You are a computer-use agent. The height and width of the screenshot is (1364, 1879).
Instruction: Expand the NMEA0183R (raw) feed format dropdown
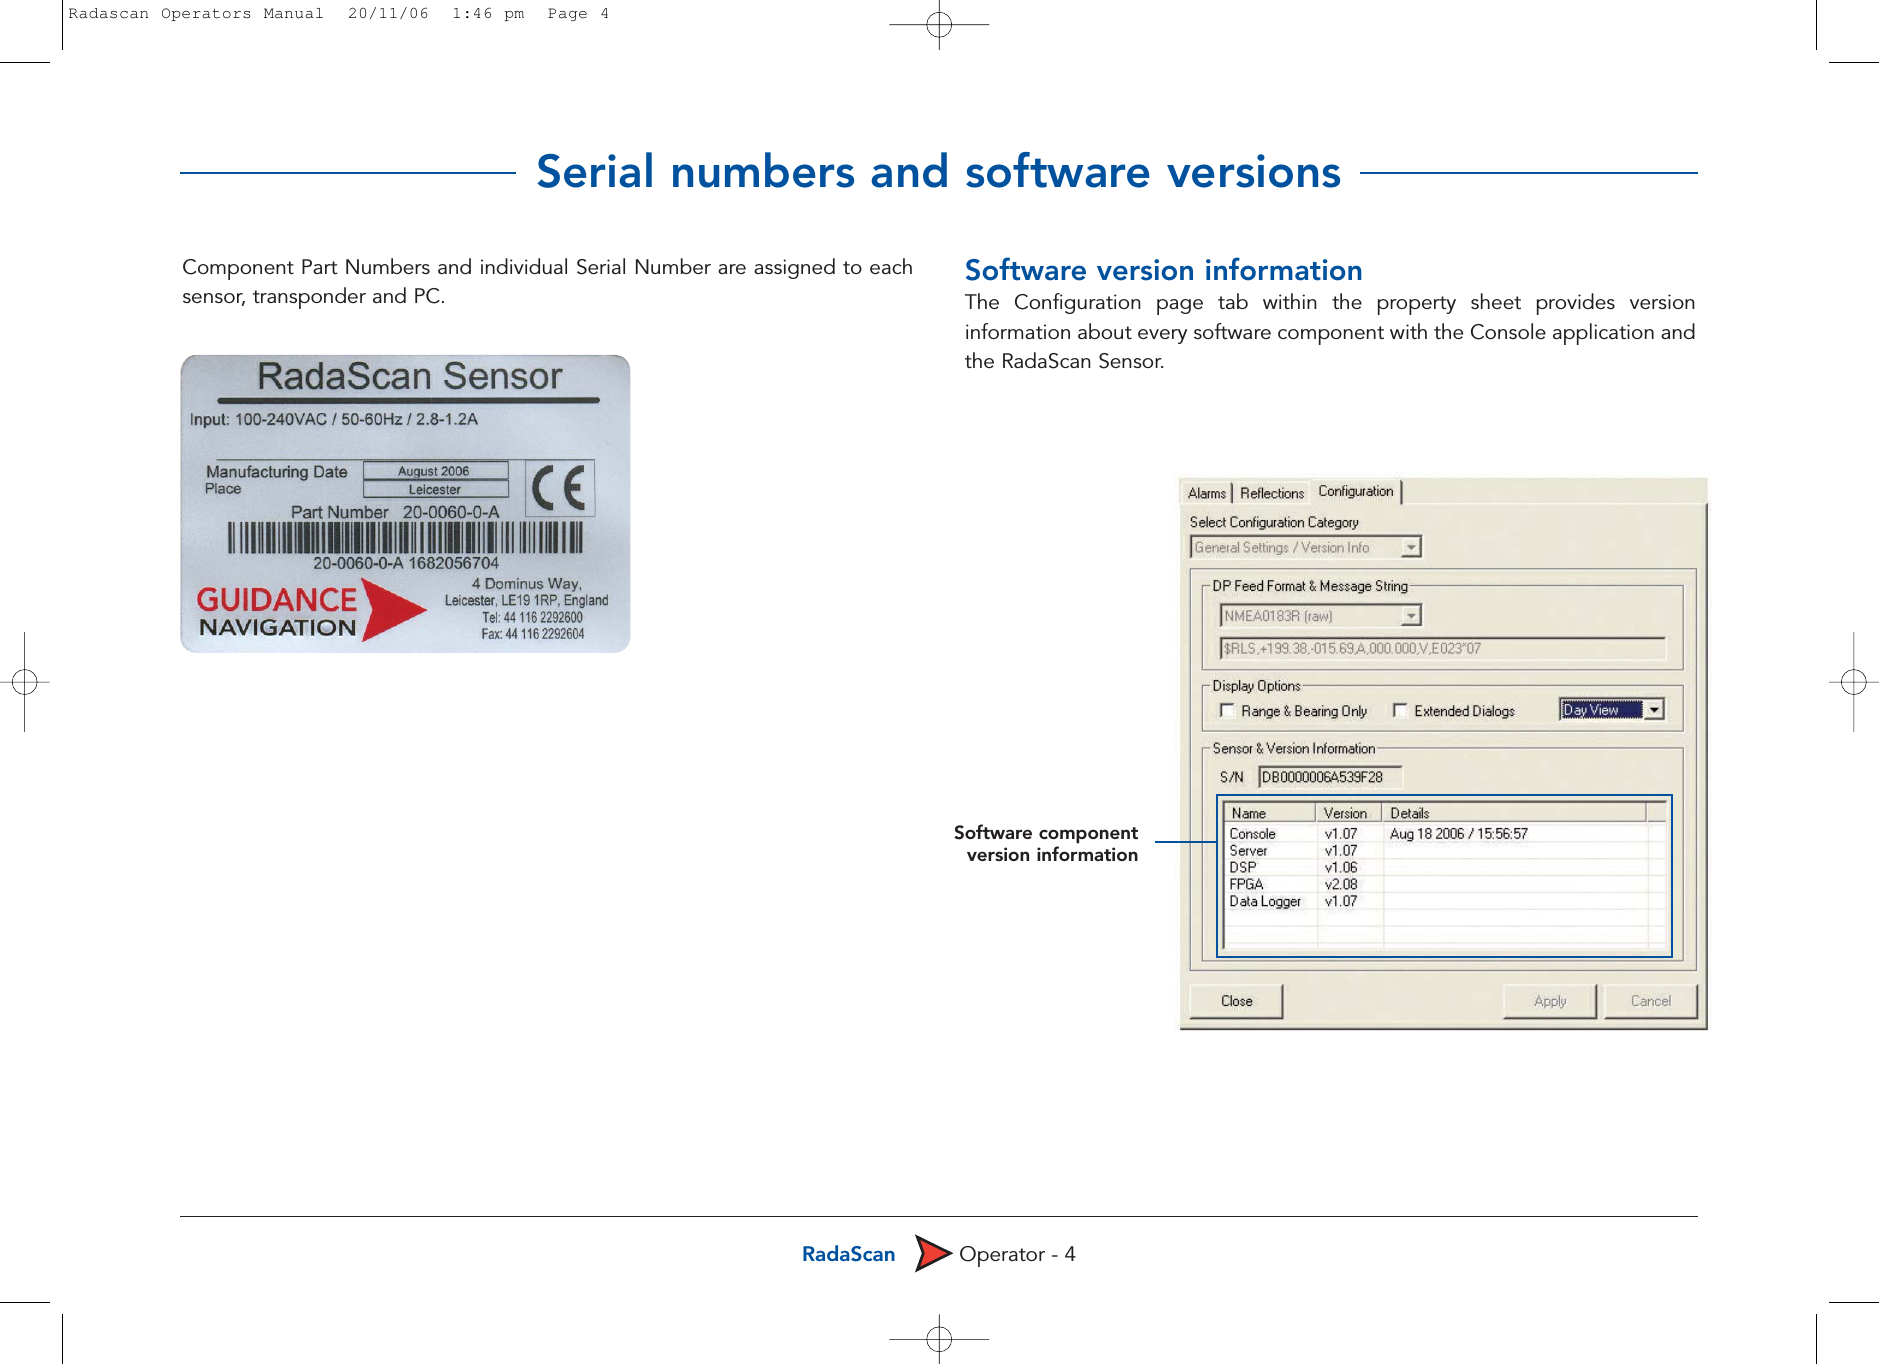coord(1321,616)
